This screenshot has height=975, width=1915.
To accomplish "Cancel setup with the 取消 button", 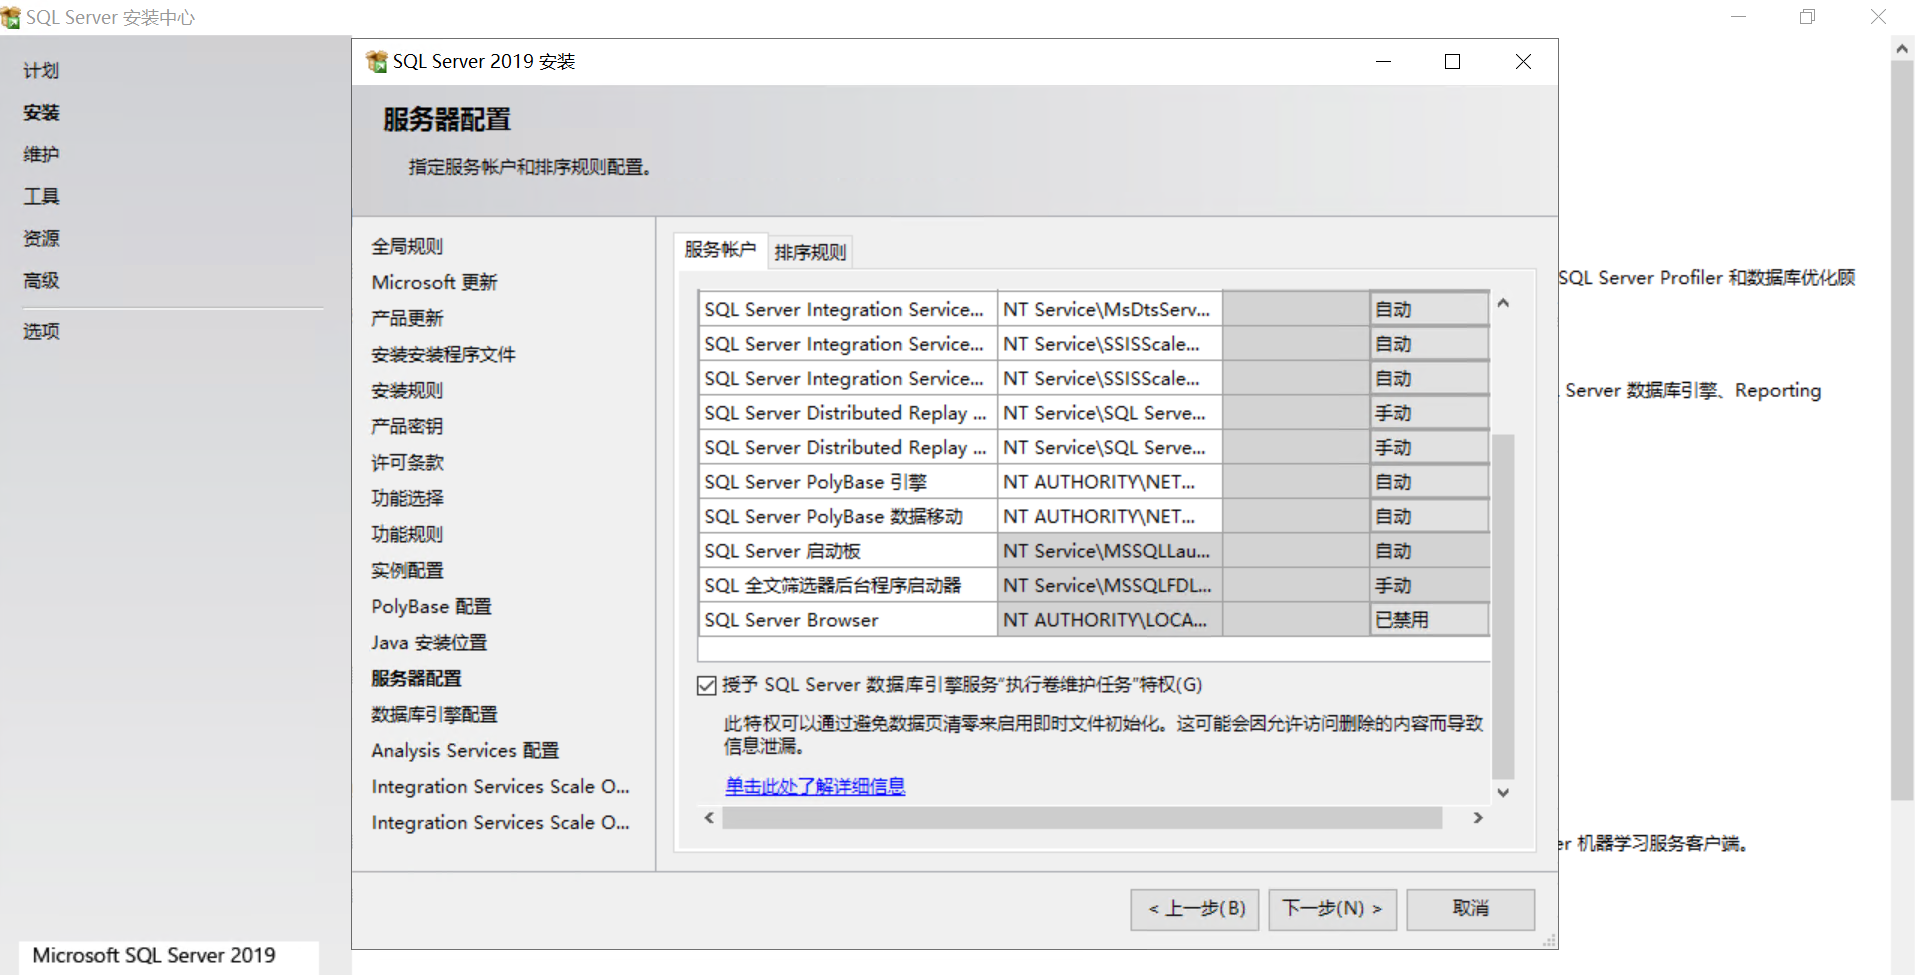I will [1471, 909].
